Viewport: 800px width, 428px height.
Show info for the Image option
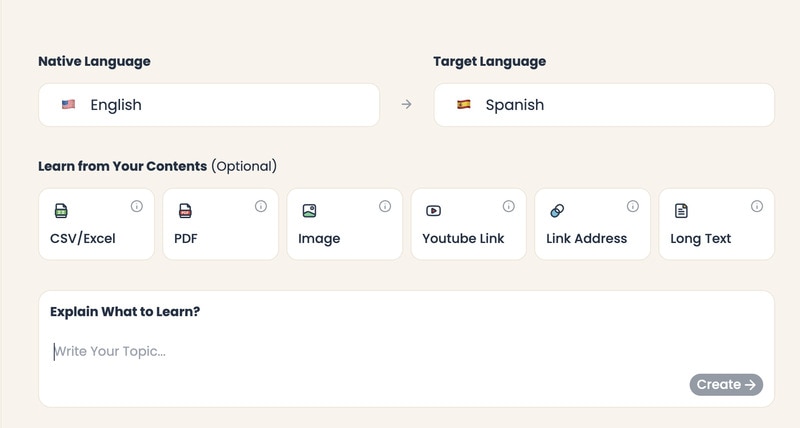click(385, 206)
